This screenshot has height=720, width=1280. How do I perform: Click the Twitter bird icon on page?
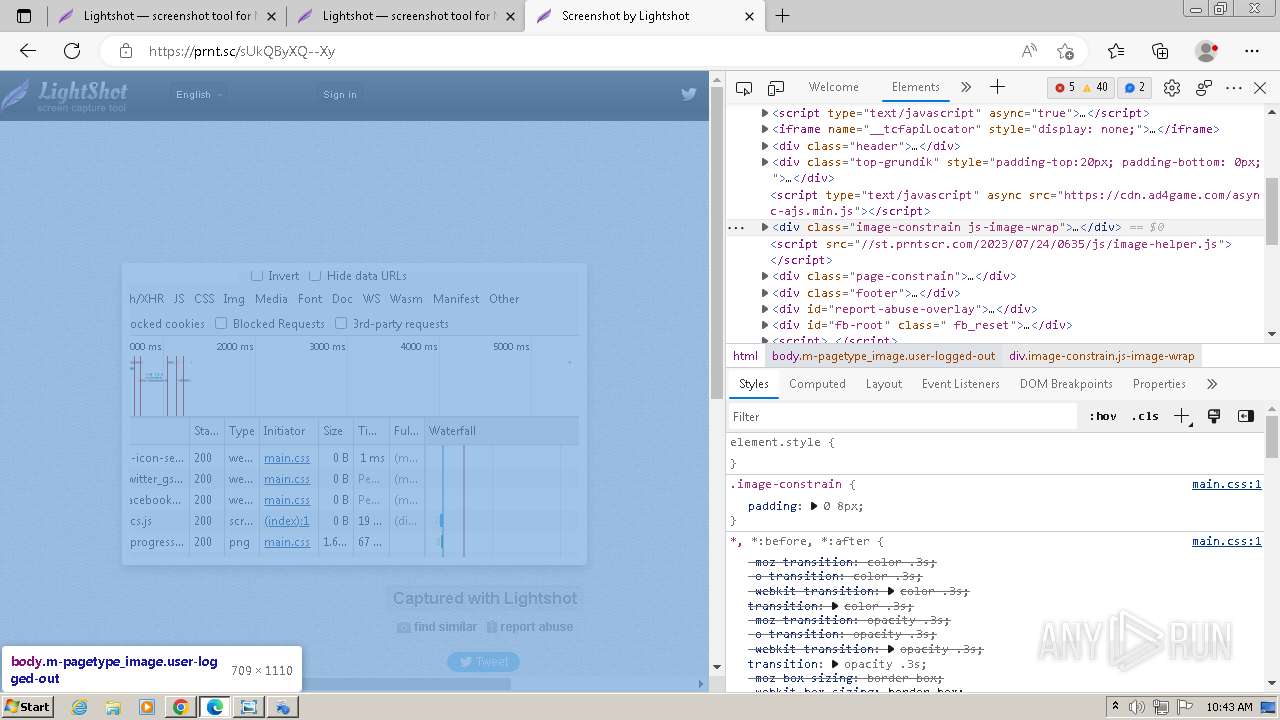tap(688, 94)
